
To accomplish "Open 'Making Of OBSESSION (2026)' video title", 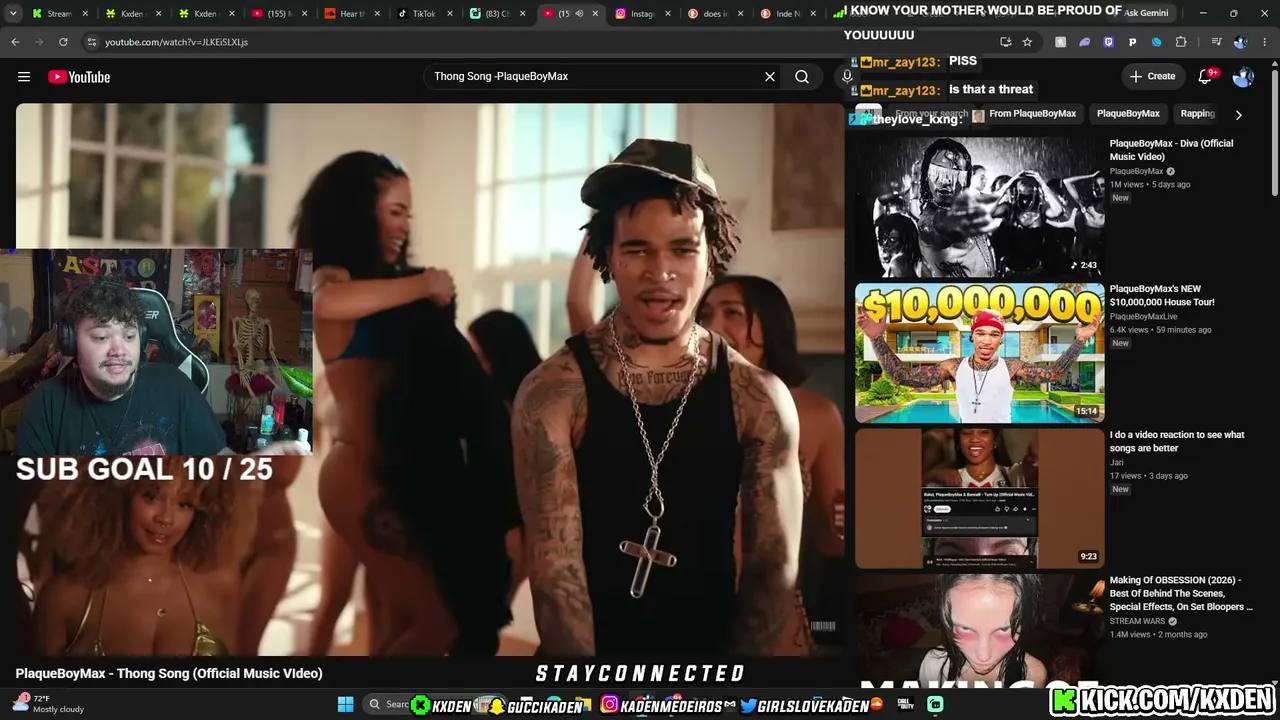I will 1181,593.
